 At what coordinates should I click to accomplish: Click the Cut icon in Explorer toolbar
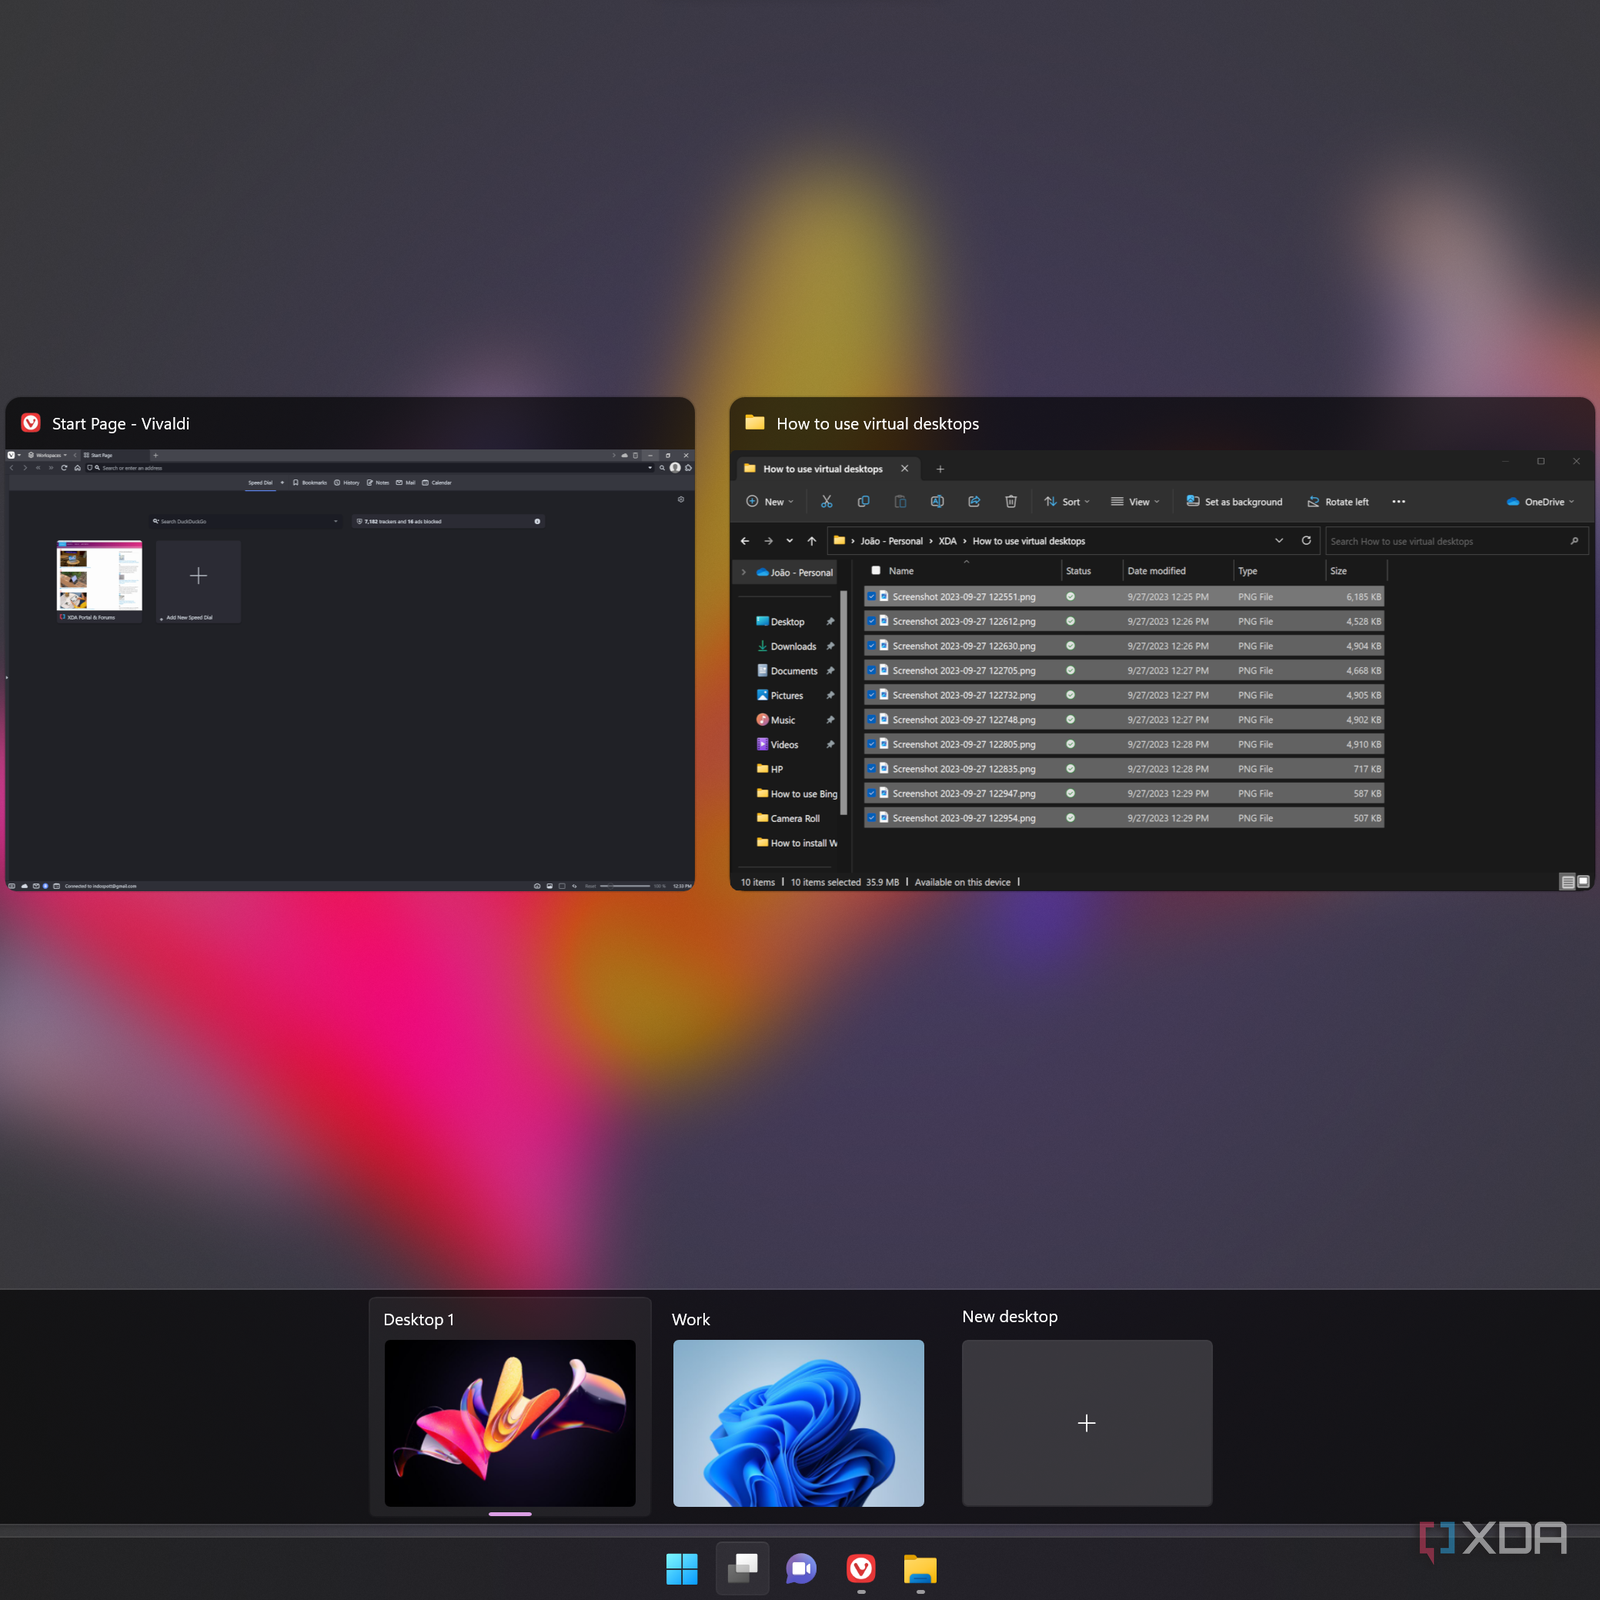[x=826, y=502]
